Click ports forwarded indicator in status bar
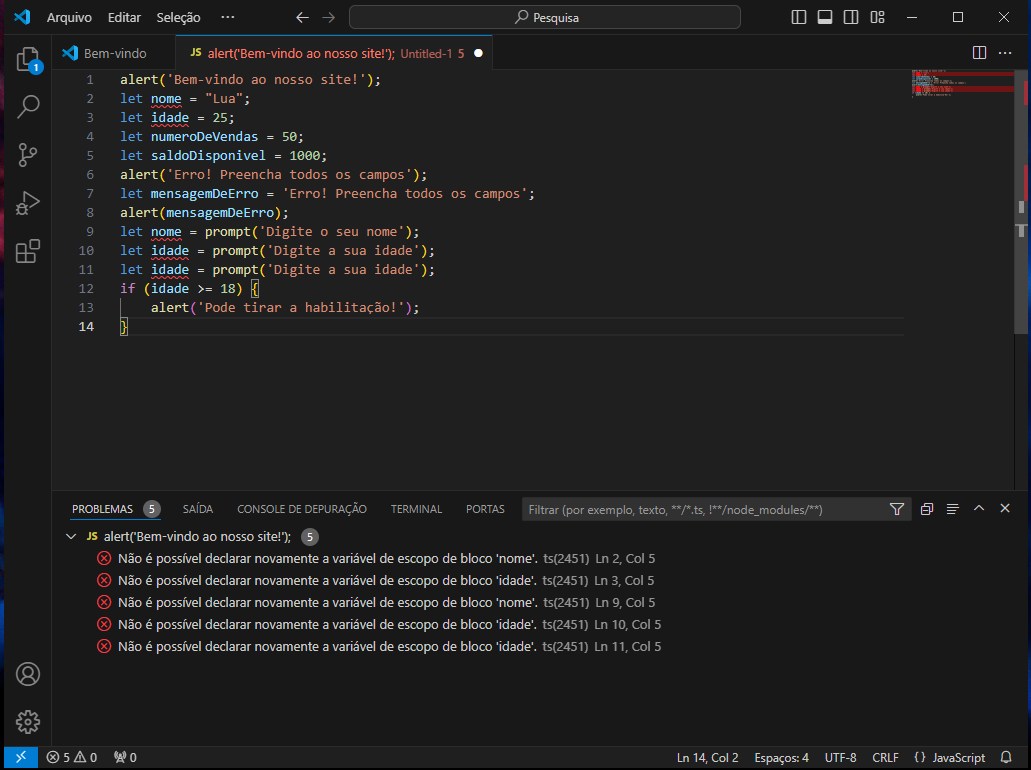The width and height of the screenshot is (1031, 770). click(x=125, y=758)
